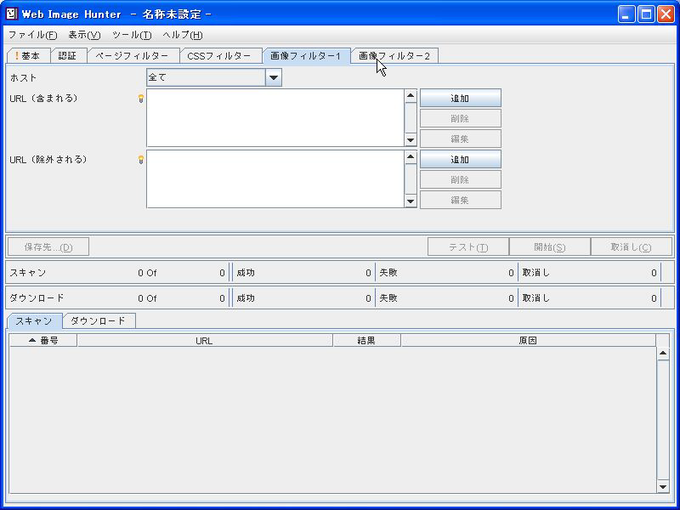Screen dimensions: 680x510
Task: Click the 原因 column header
Action: [528, 340]
